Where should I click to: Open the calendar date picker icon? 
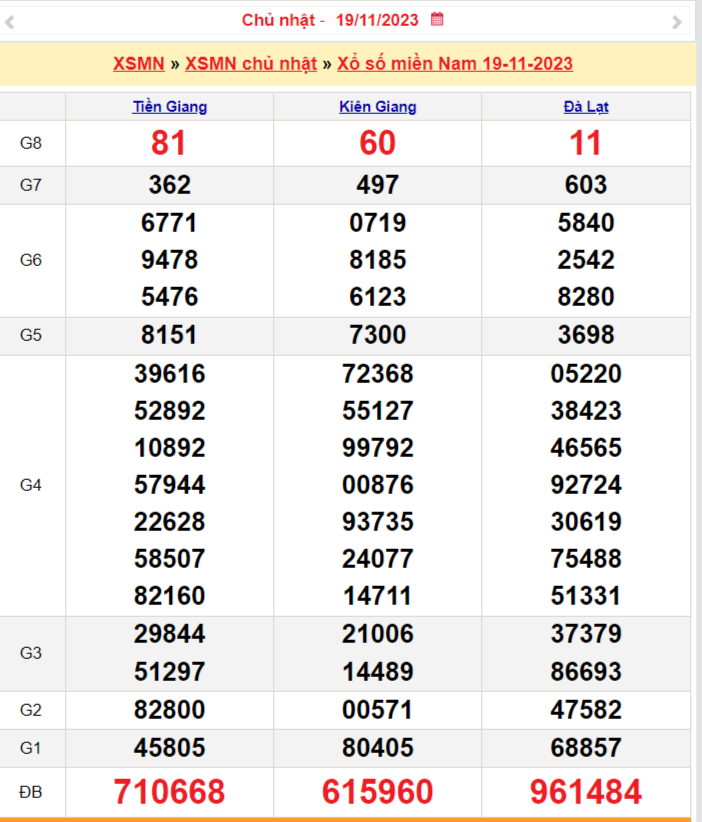coord(437,19)
